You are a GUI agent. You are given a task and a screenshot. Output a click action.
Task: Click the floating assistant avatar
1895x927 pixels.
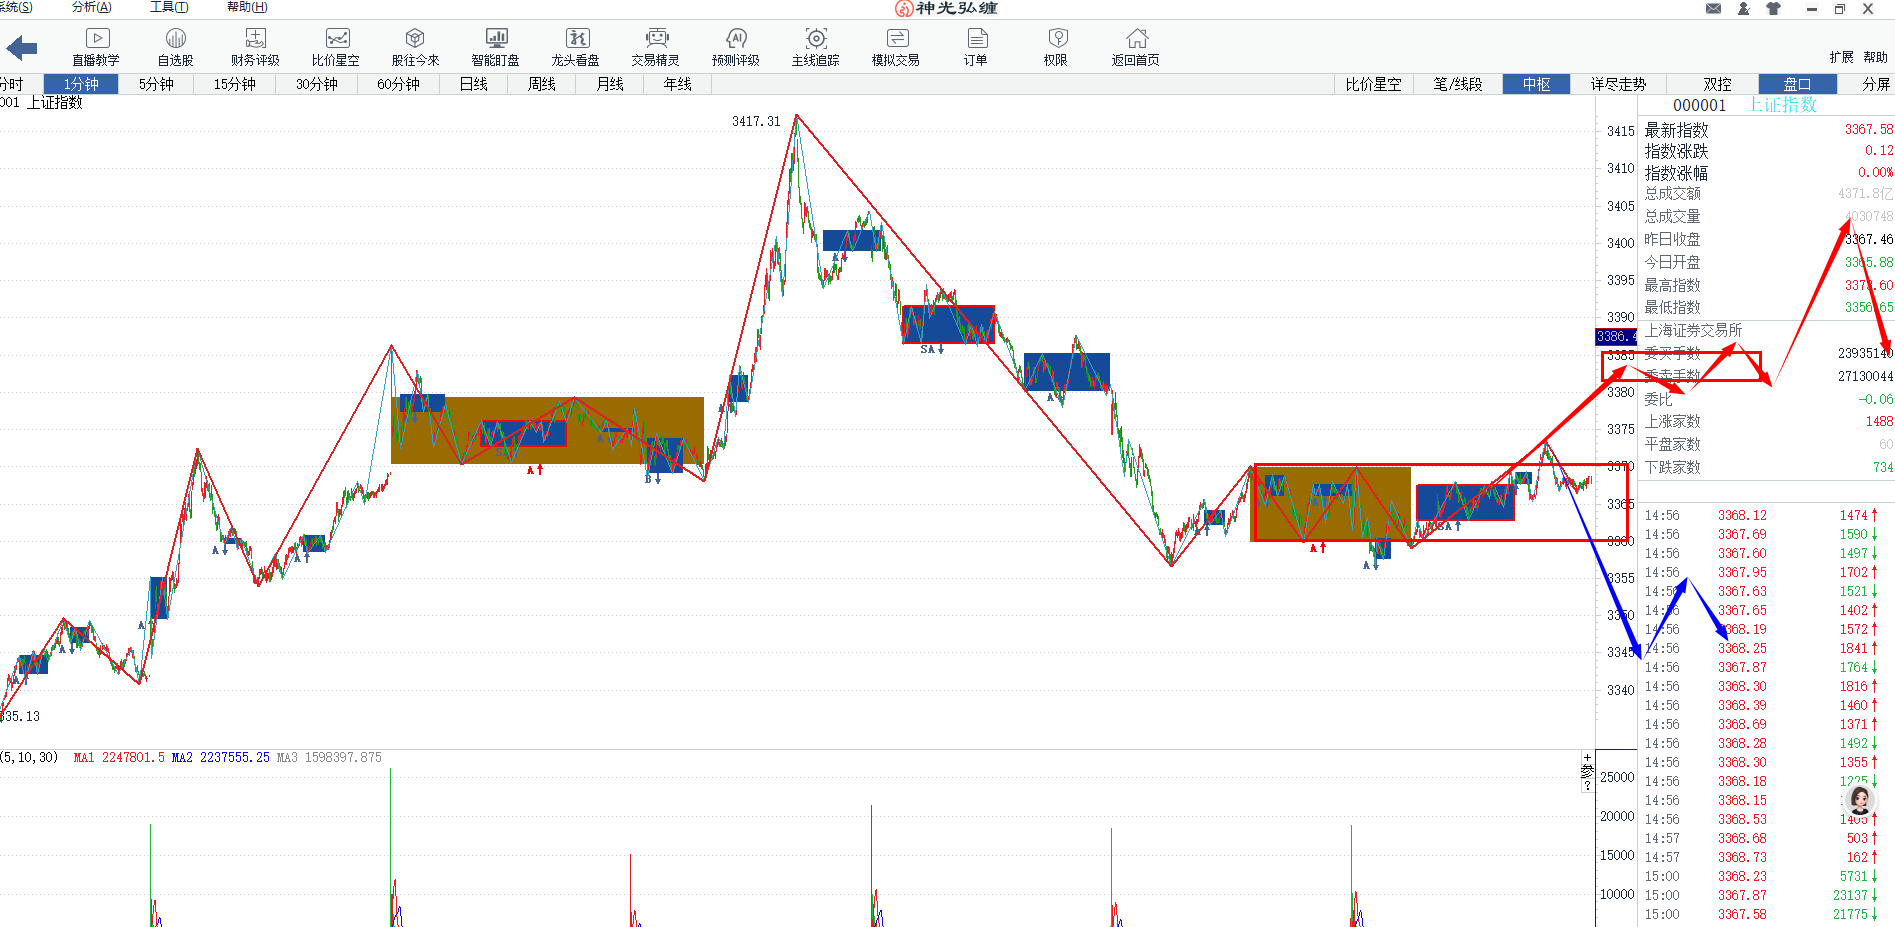pos(1860,799)
